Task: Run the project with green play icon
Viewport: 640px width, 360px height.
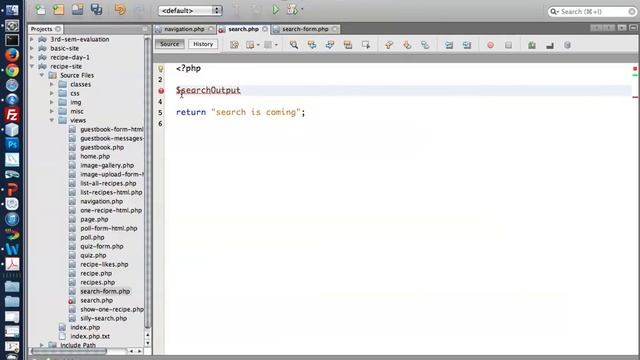Action: click(276, 9)
